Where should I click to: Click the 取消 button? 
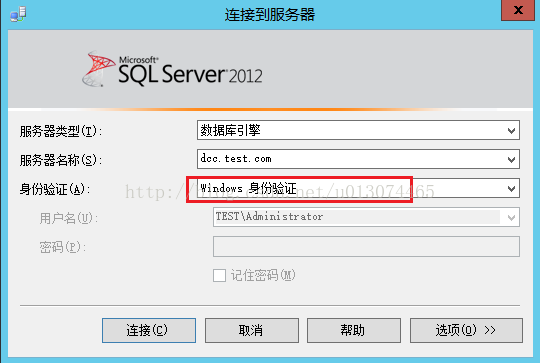coord(252,330)
